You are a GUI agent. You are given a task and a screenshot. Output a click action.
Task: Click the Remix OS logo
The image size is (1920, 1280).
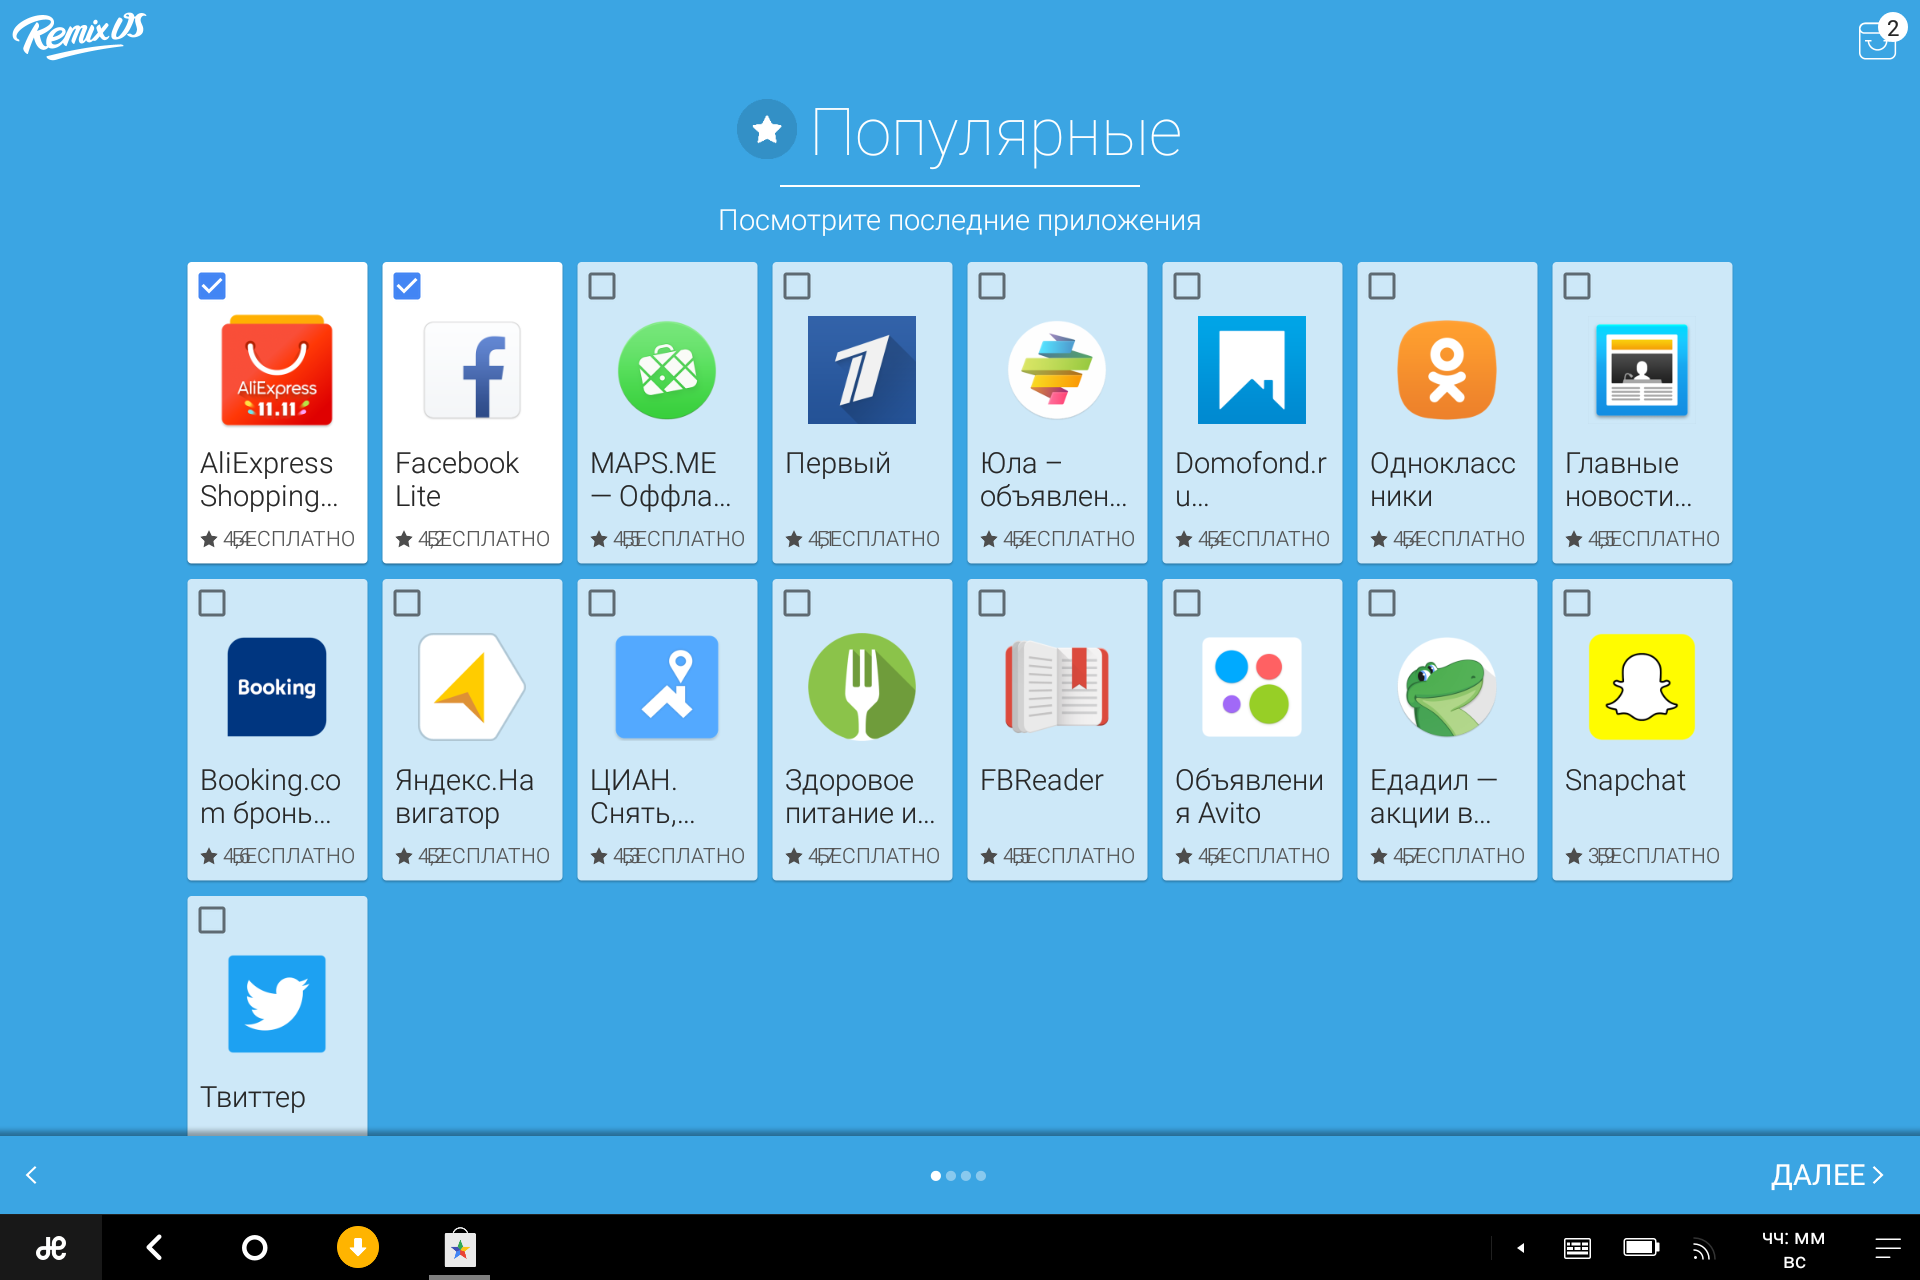[x=79, y=35]
